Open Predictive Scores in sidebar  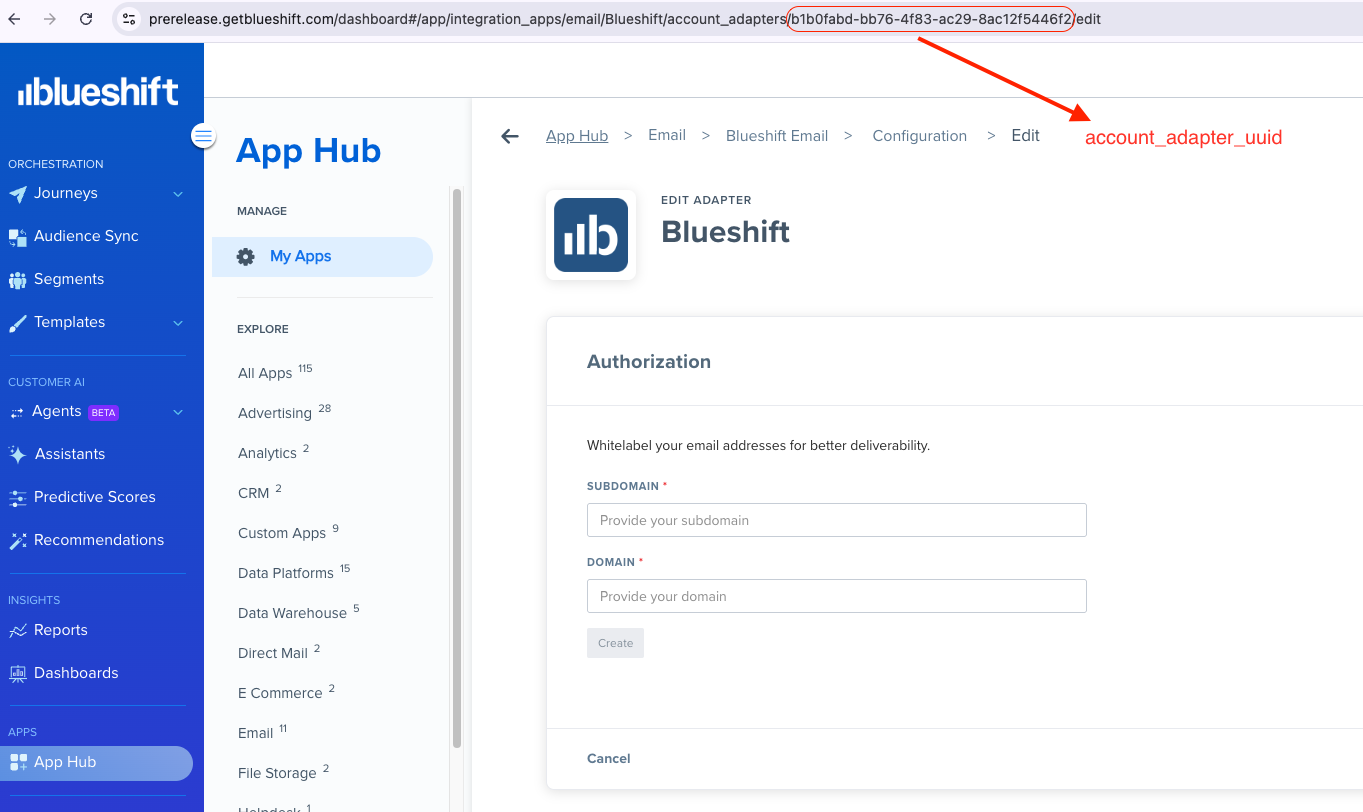point(95,497)
